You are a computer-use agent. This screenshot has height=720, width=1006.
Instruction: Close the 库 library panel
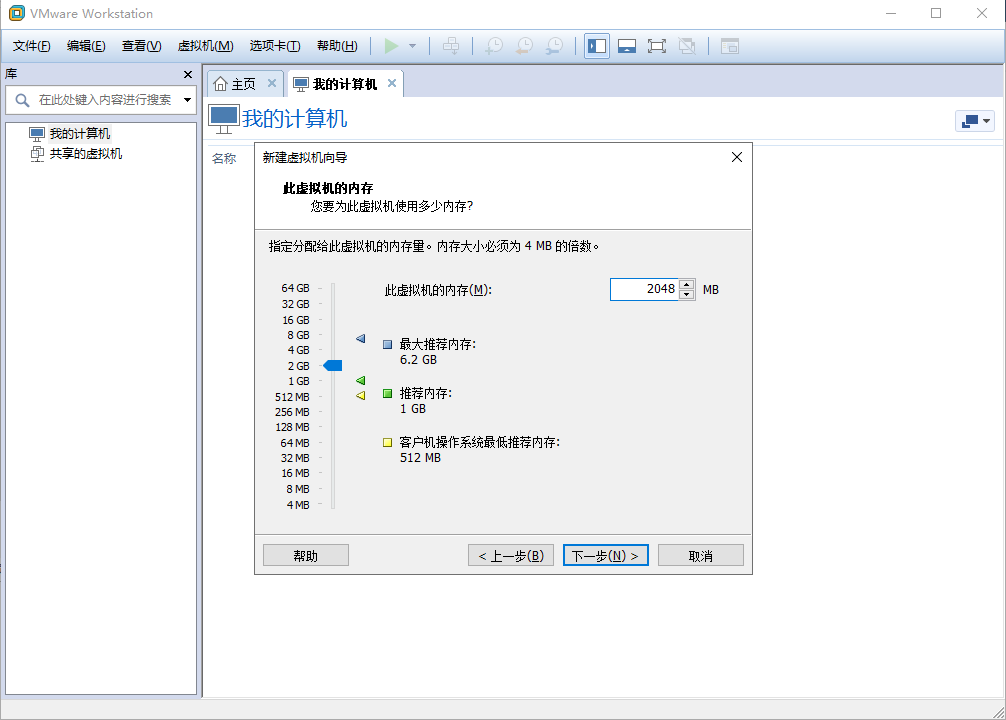coord(188,74)
